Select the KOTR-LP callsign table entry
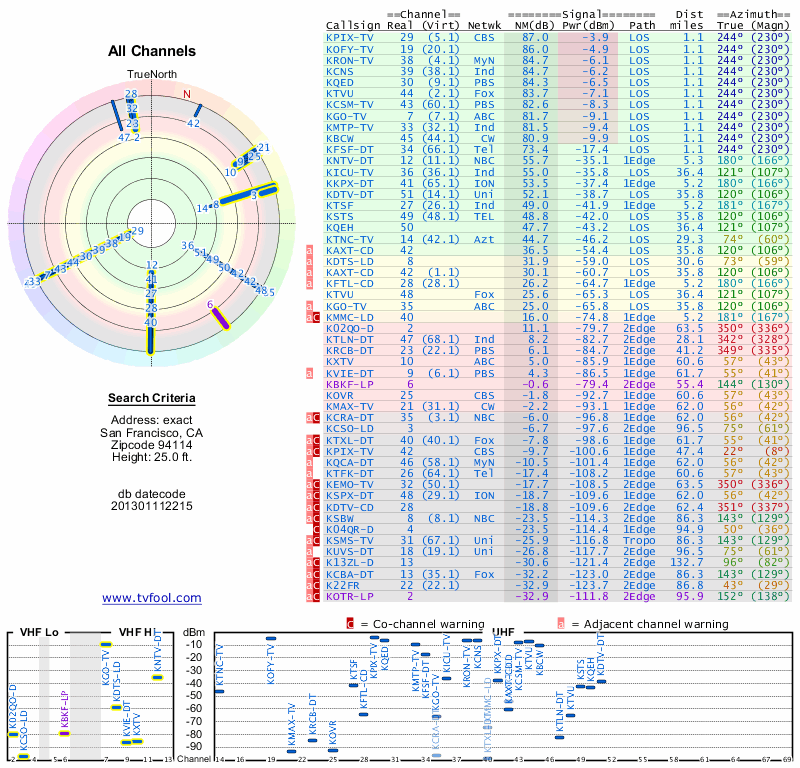800x768 pixels. coord(350,596)
